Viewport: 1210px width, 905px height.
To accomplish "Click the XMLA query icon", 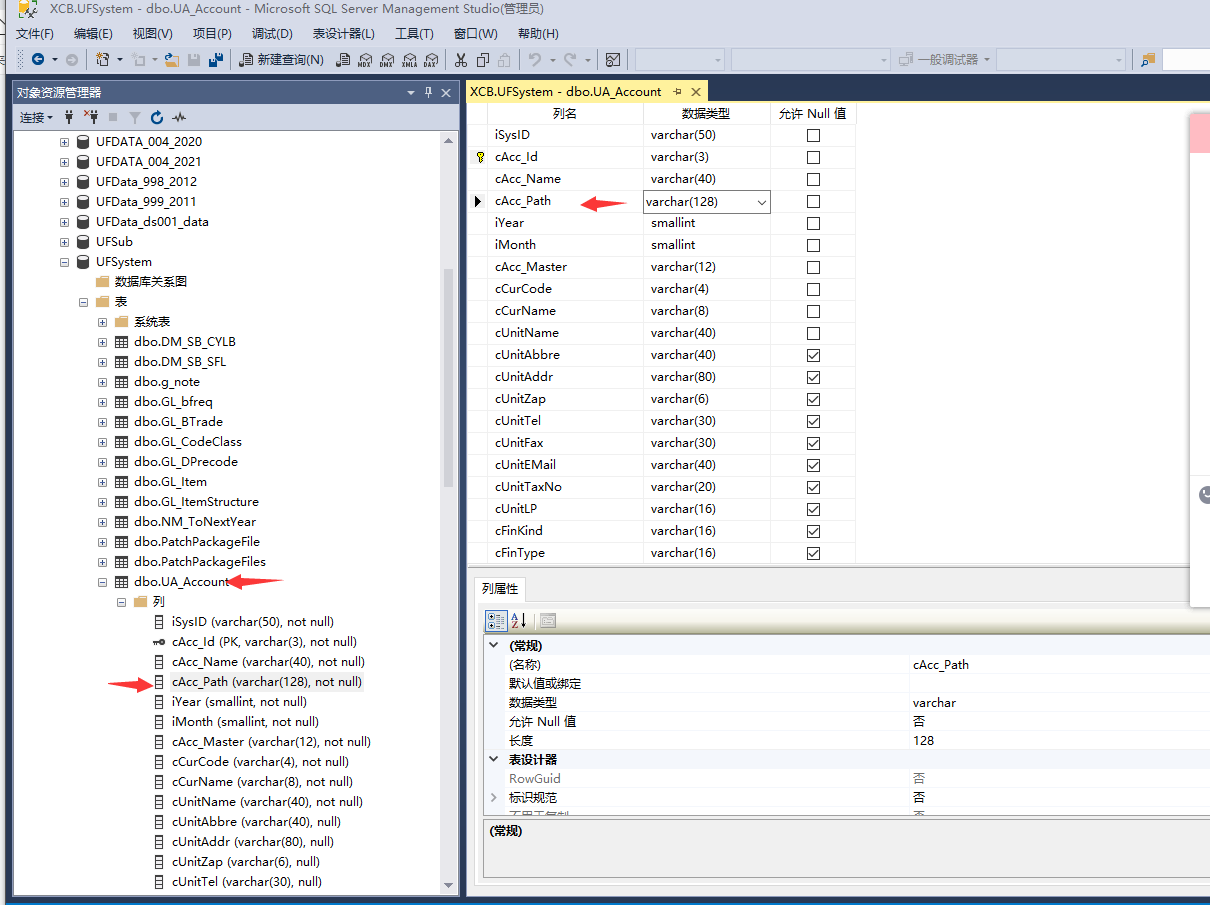I will pyautogui.click(x=409, y=60).
